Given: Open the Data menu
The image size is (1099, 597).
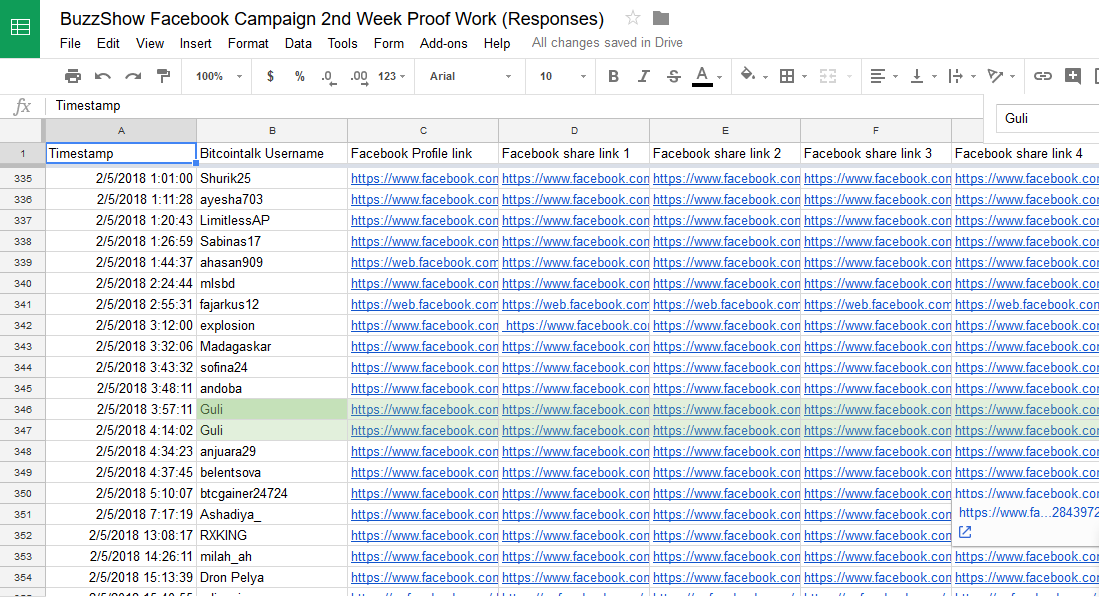Looking at the screenshot, I should tap(298, 43).
